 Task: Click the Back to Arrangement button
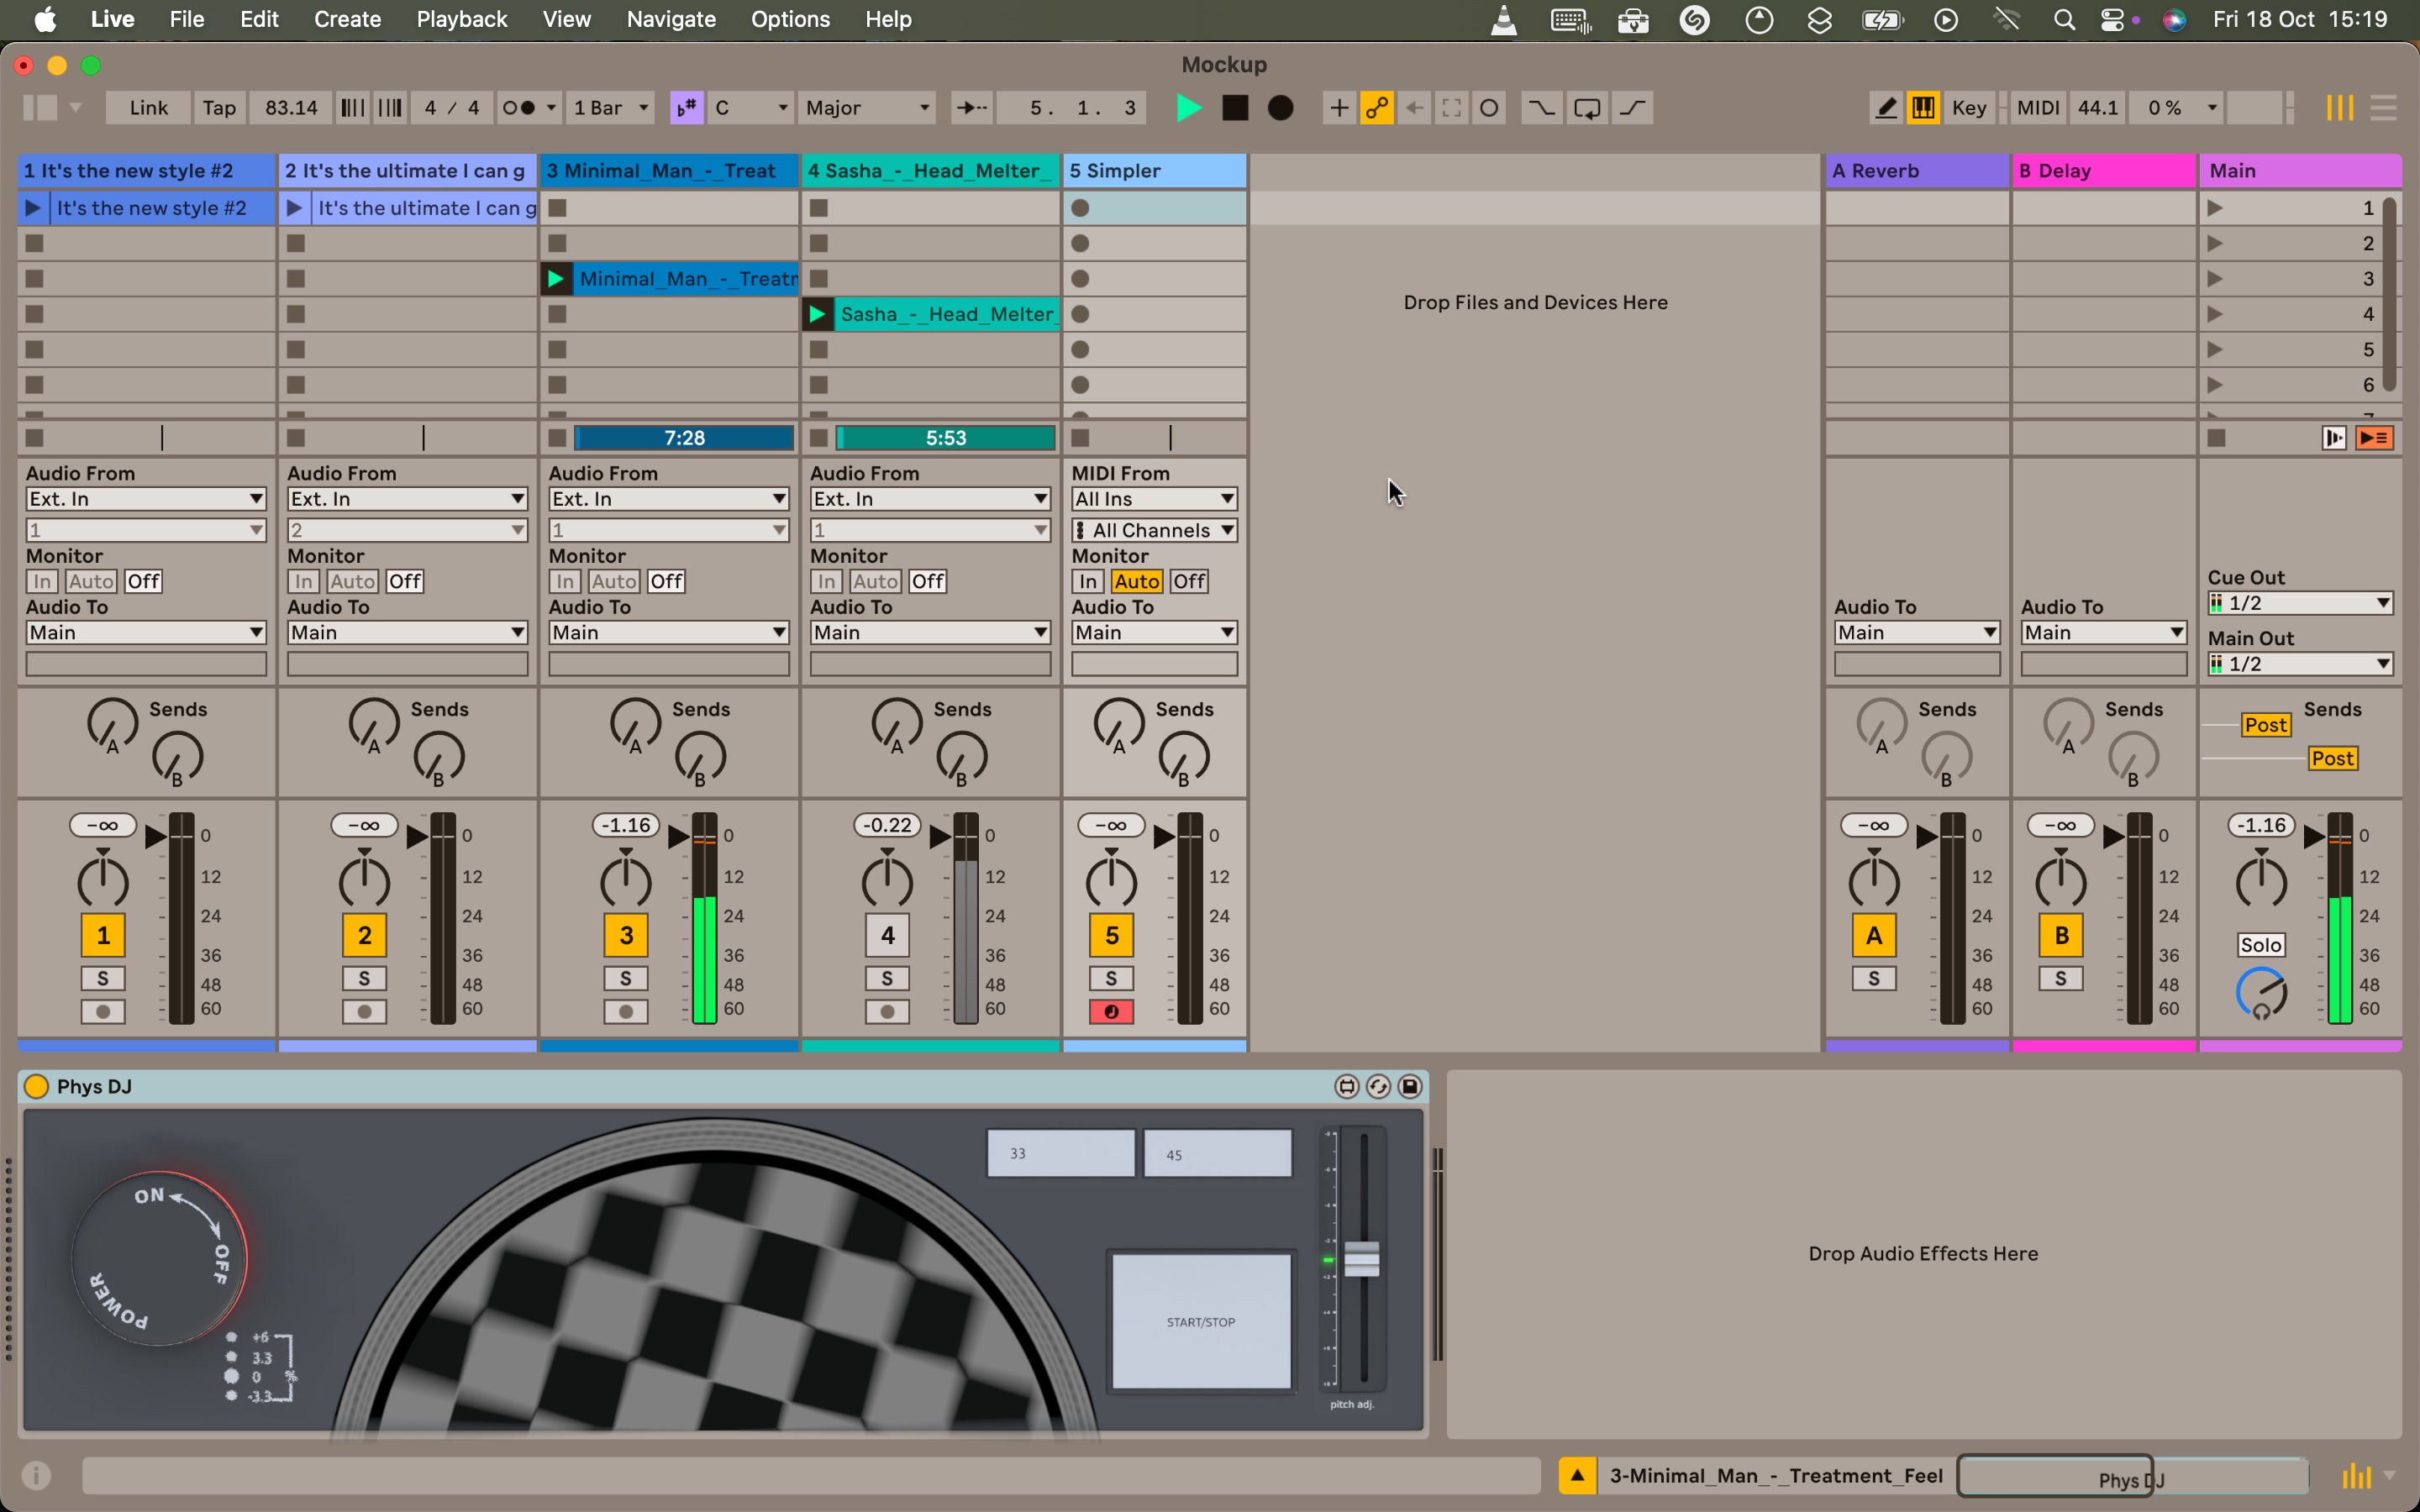pyautogui.click(x=2374, y=438)
